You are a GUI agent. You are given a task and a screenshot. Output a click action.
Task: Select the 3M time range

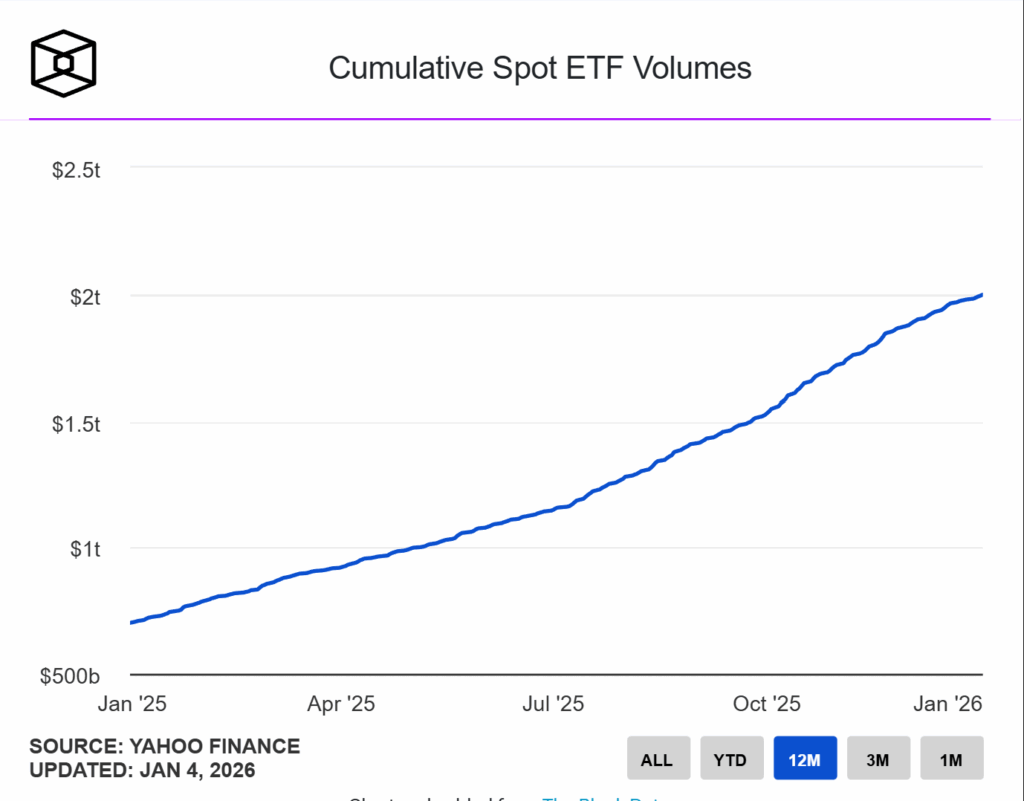click(x=878, y=758)
